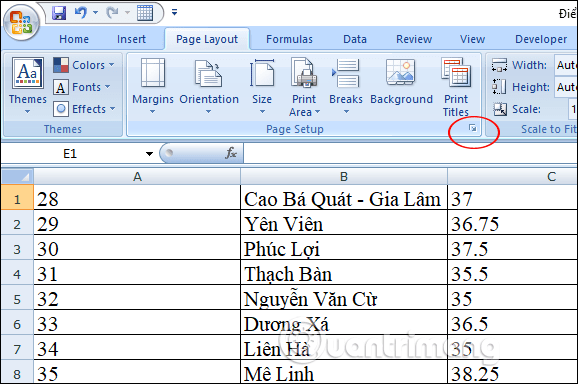The image size is (578, 384).
Task: Click cell containing Thạch Bàn
Action: coord(344,273)
